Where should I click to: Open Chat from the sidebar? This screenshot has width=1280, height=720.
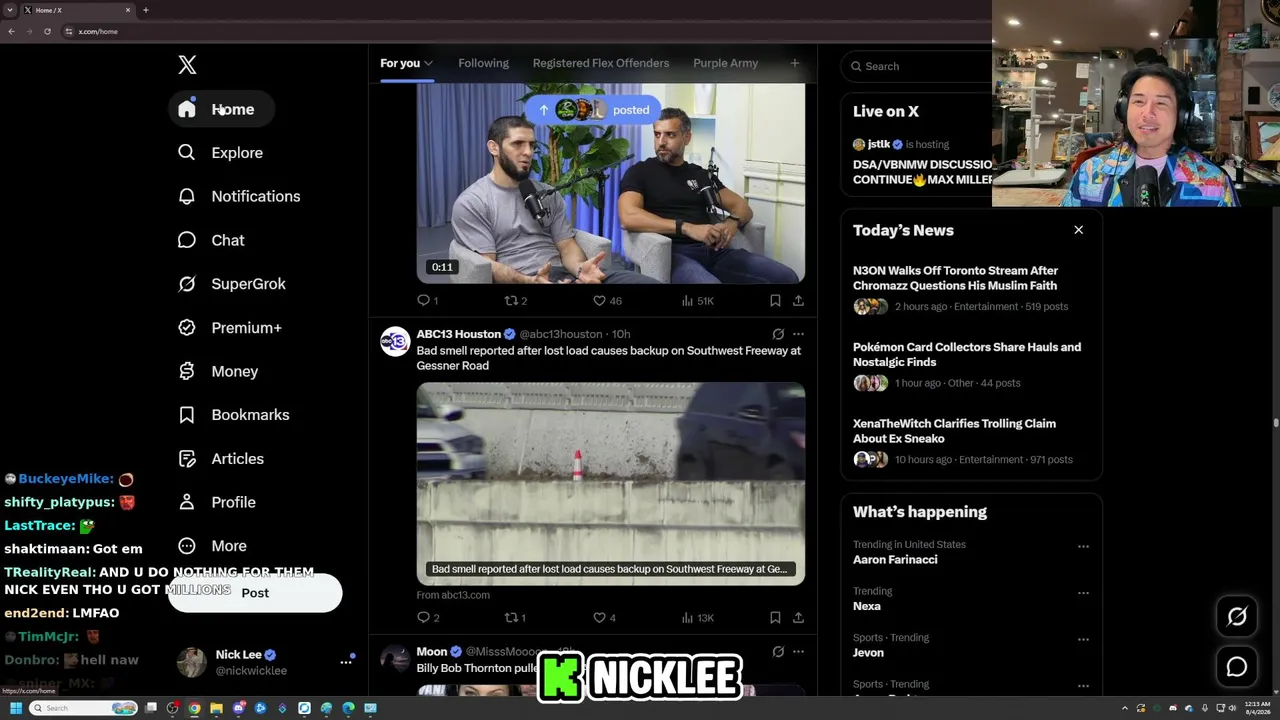(x=211, y=240)
